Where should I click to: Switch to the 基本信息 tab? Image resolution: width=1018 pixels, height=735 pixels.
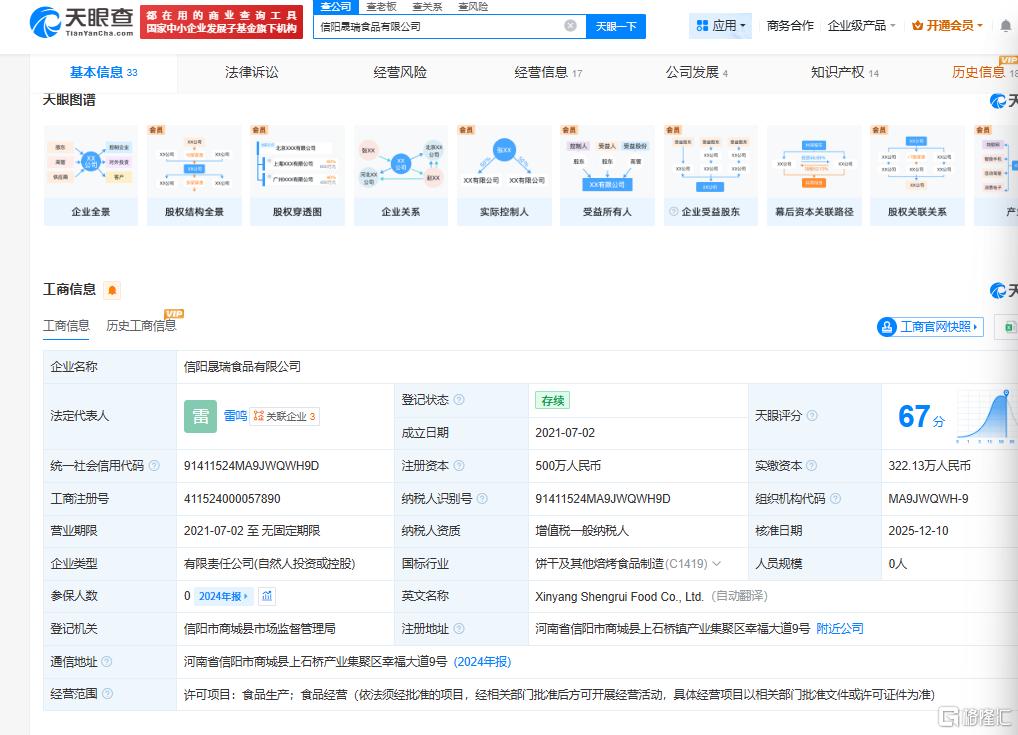point(104,72)
